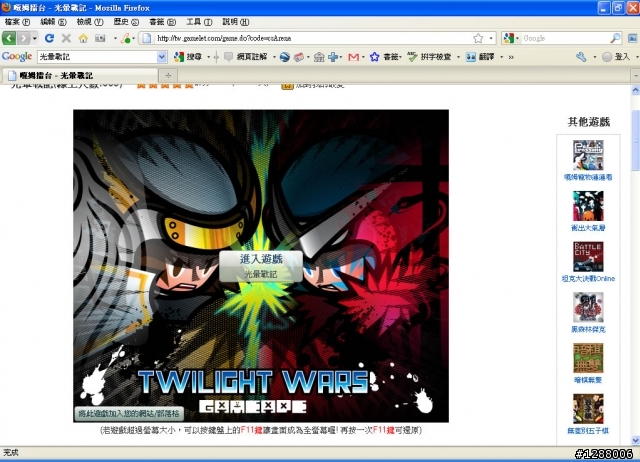Screen dimensions: 640x462
Task: Click the Google Toolbar 搜尋 button
Action: 188,57
